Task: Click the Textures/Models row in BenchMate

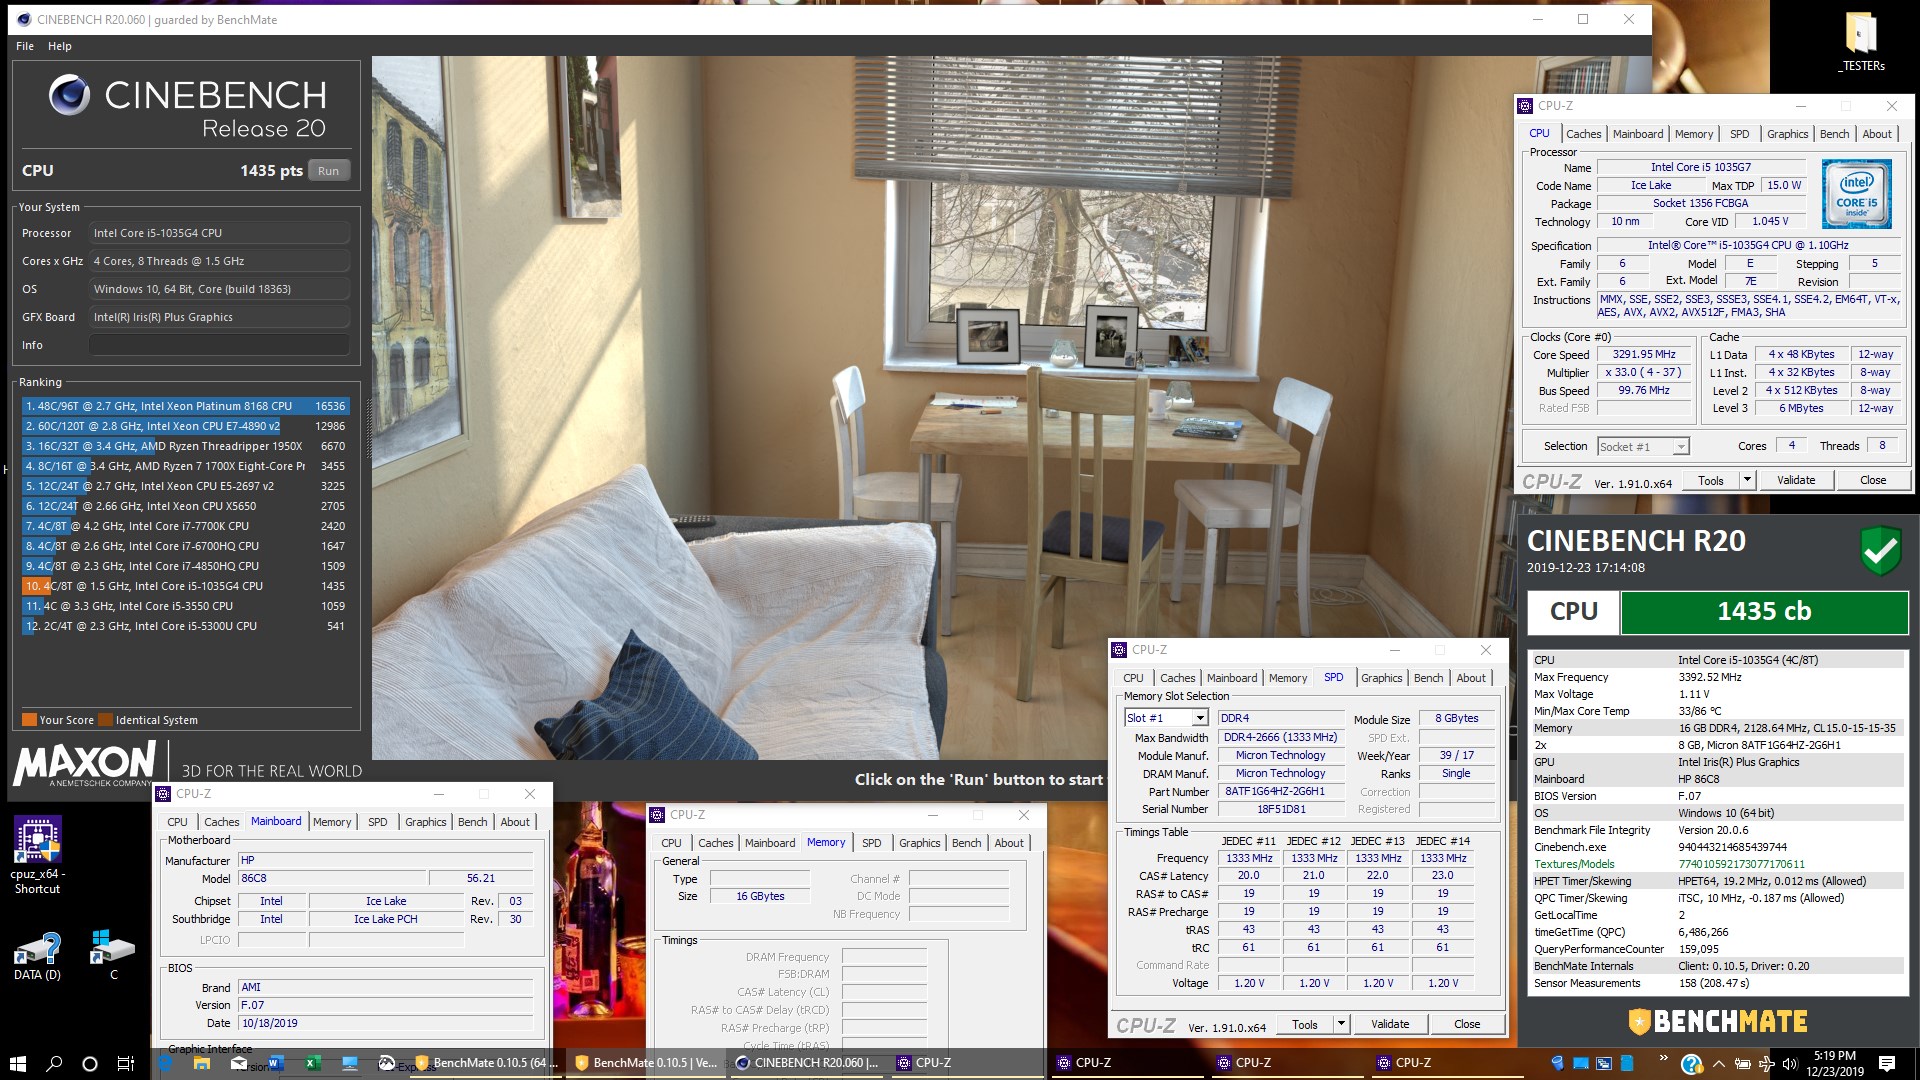Action: click(x=1717, y=864)
